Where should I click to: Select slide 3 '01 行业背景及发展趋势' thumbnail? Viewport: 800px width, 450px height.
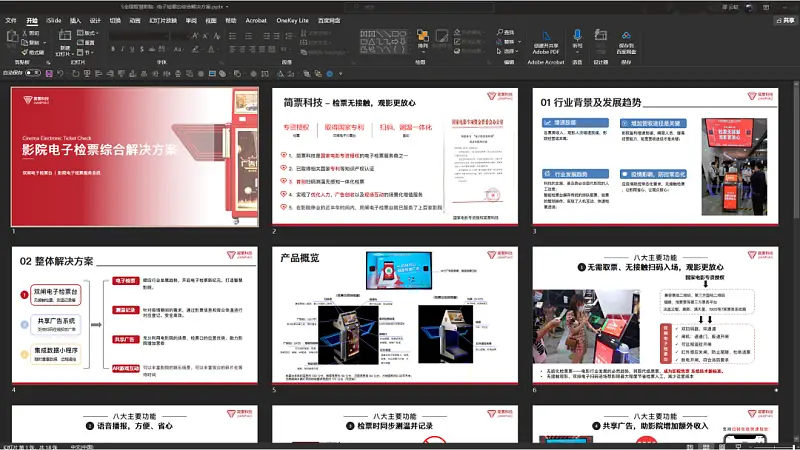coord(655,156)
